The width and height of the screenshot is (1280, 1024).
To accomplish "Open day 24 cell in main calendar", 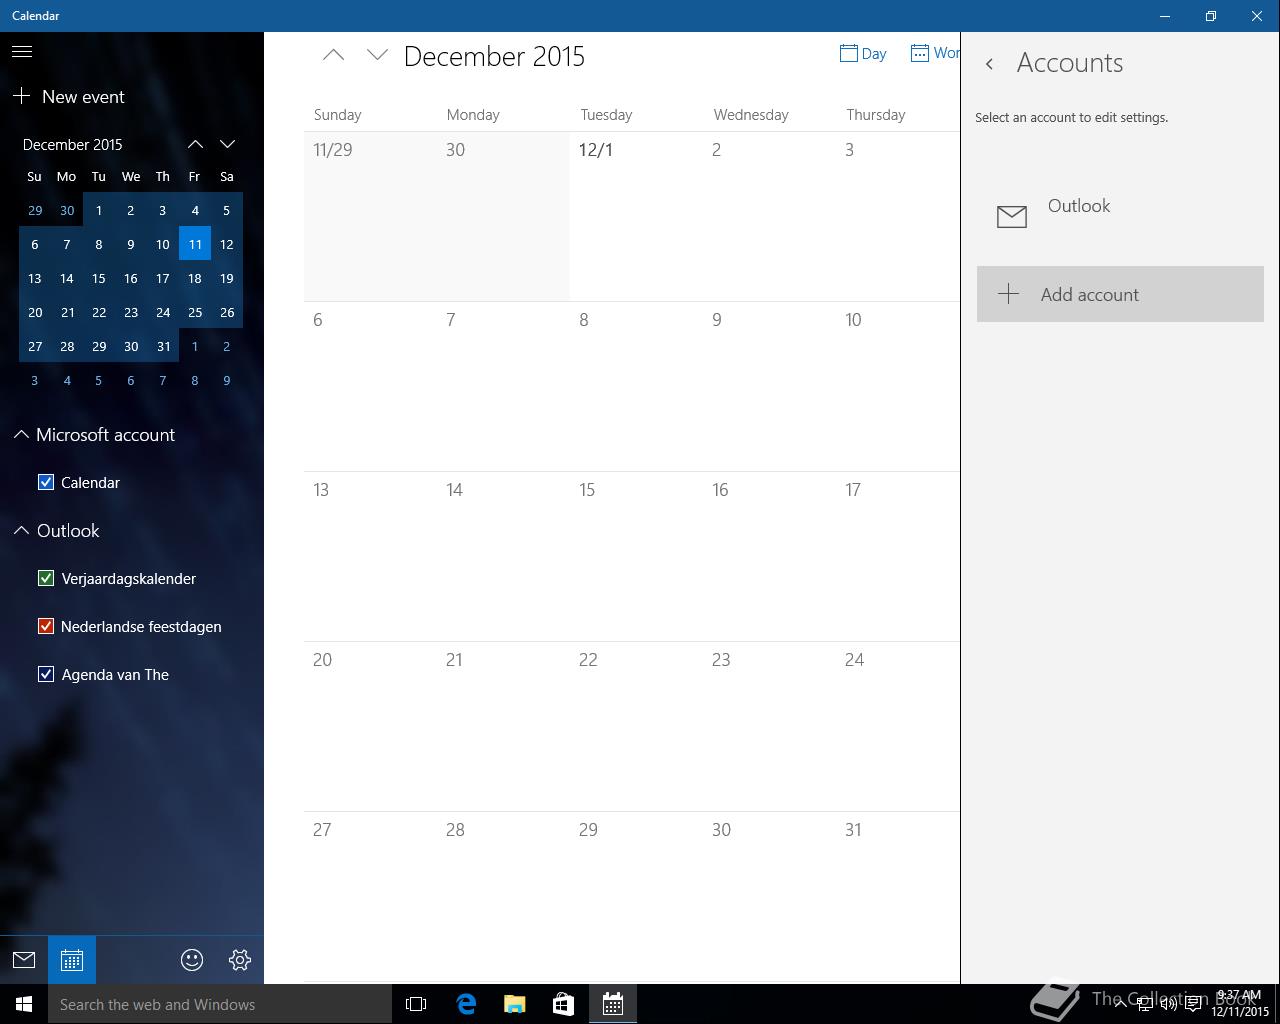I will 898,726.
